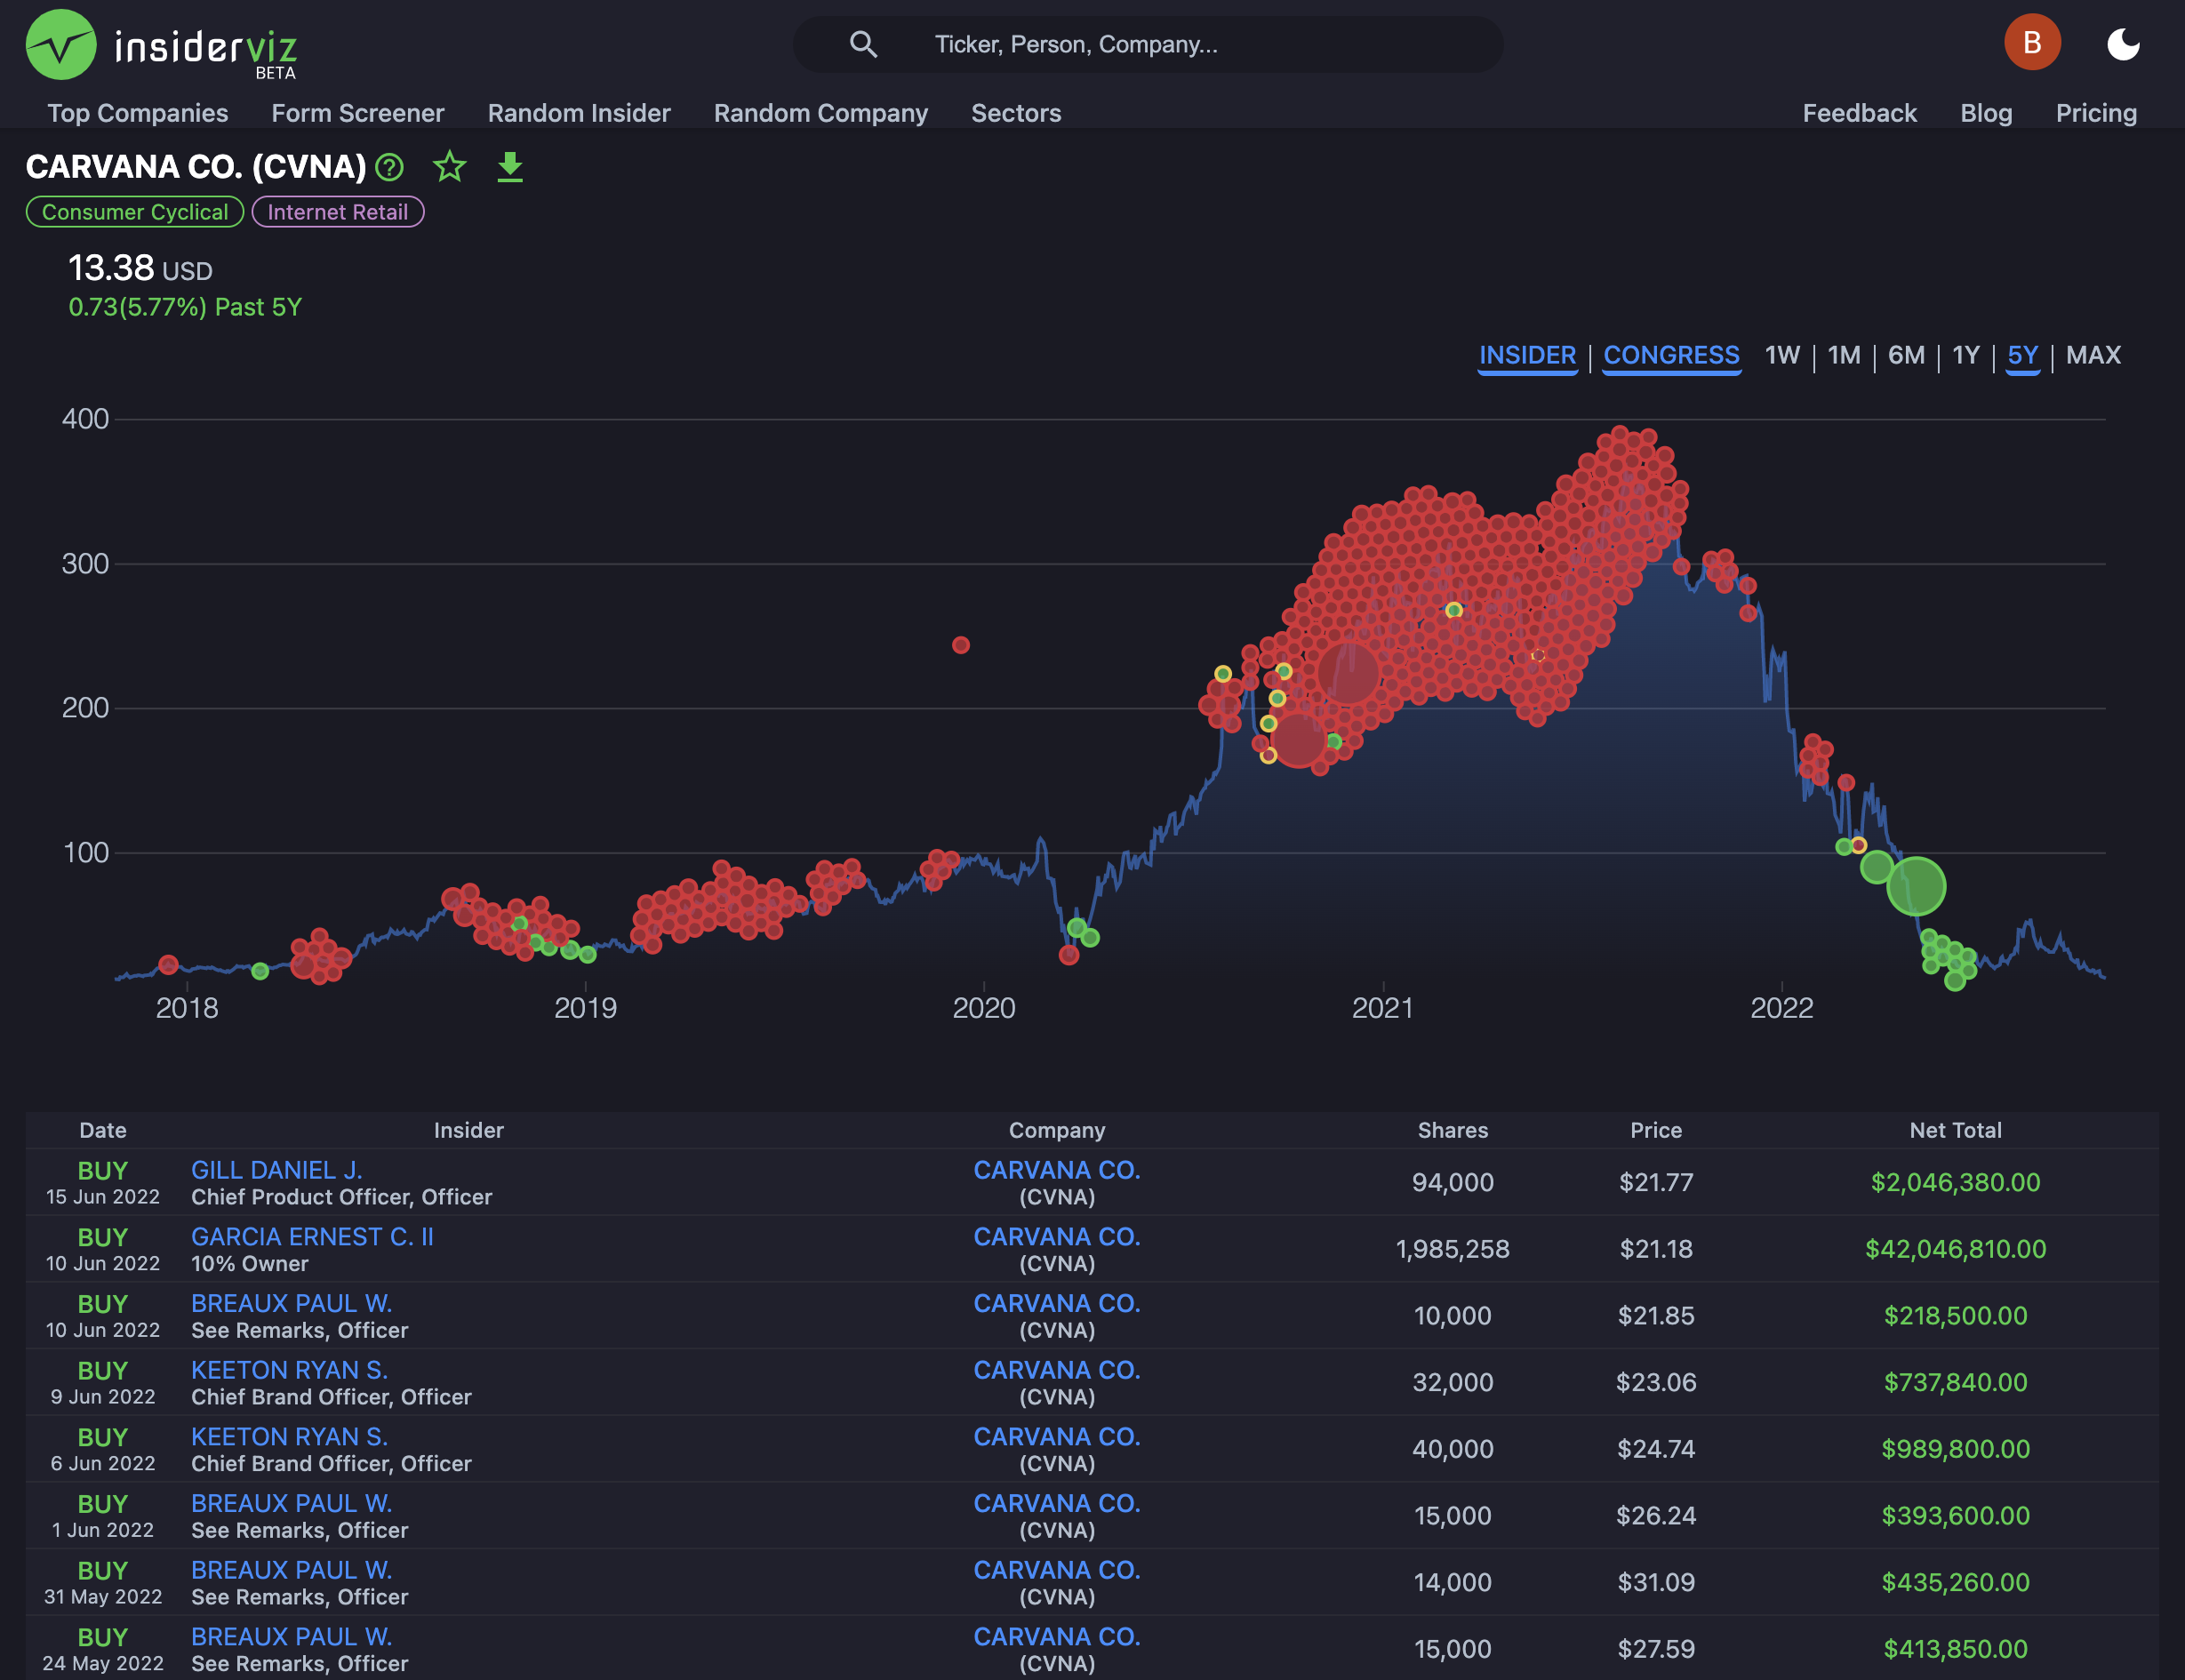Click the search magnifier icon
Image resolution: width=2185 pixels, height=1680 pixels.
pos(863,44)
